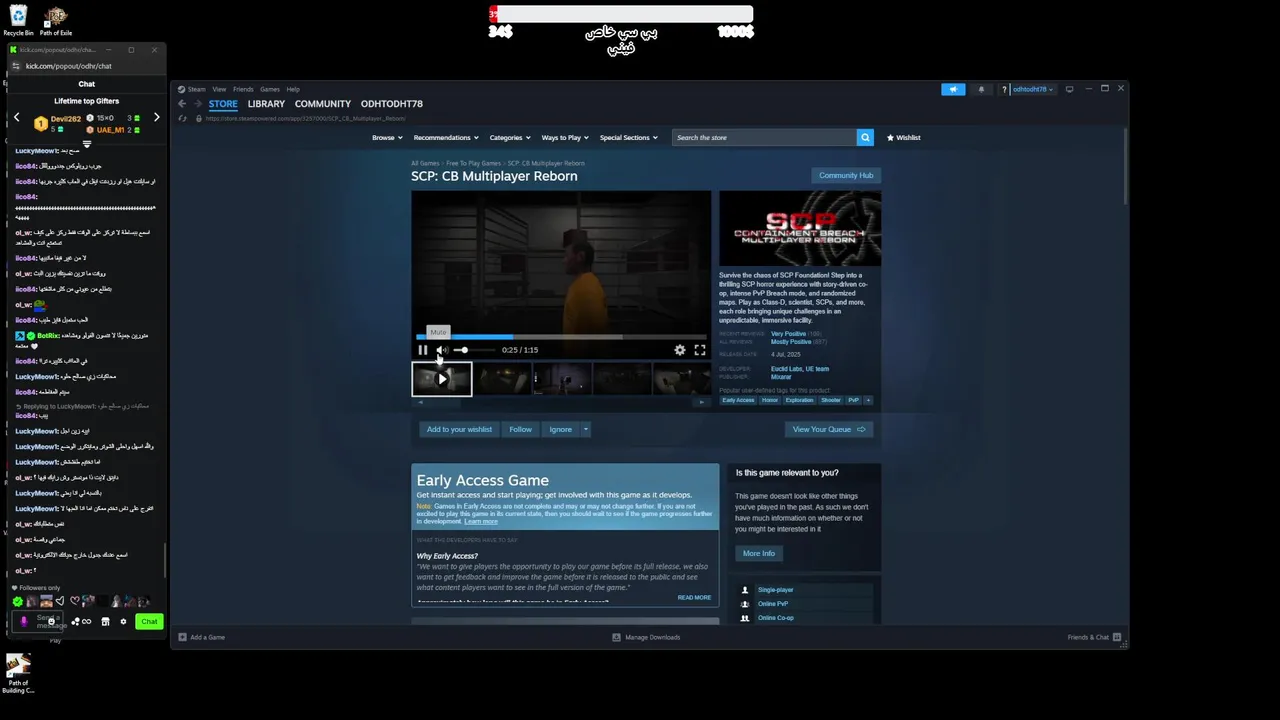
Task: Click READ MORE in Early Access box
Action: pos(694,597)
